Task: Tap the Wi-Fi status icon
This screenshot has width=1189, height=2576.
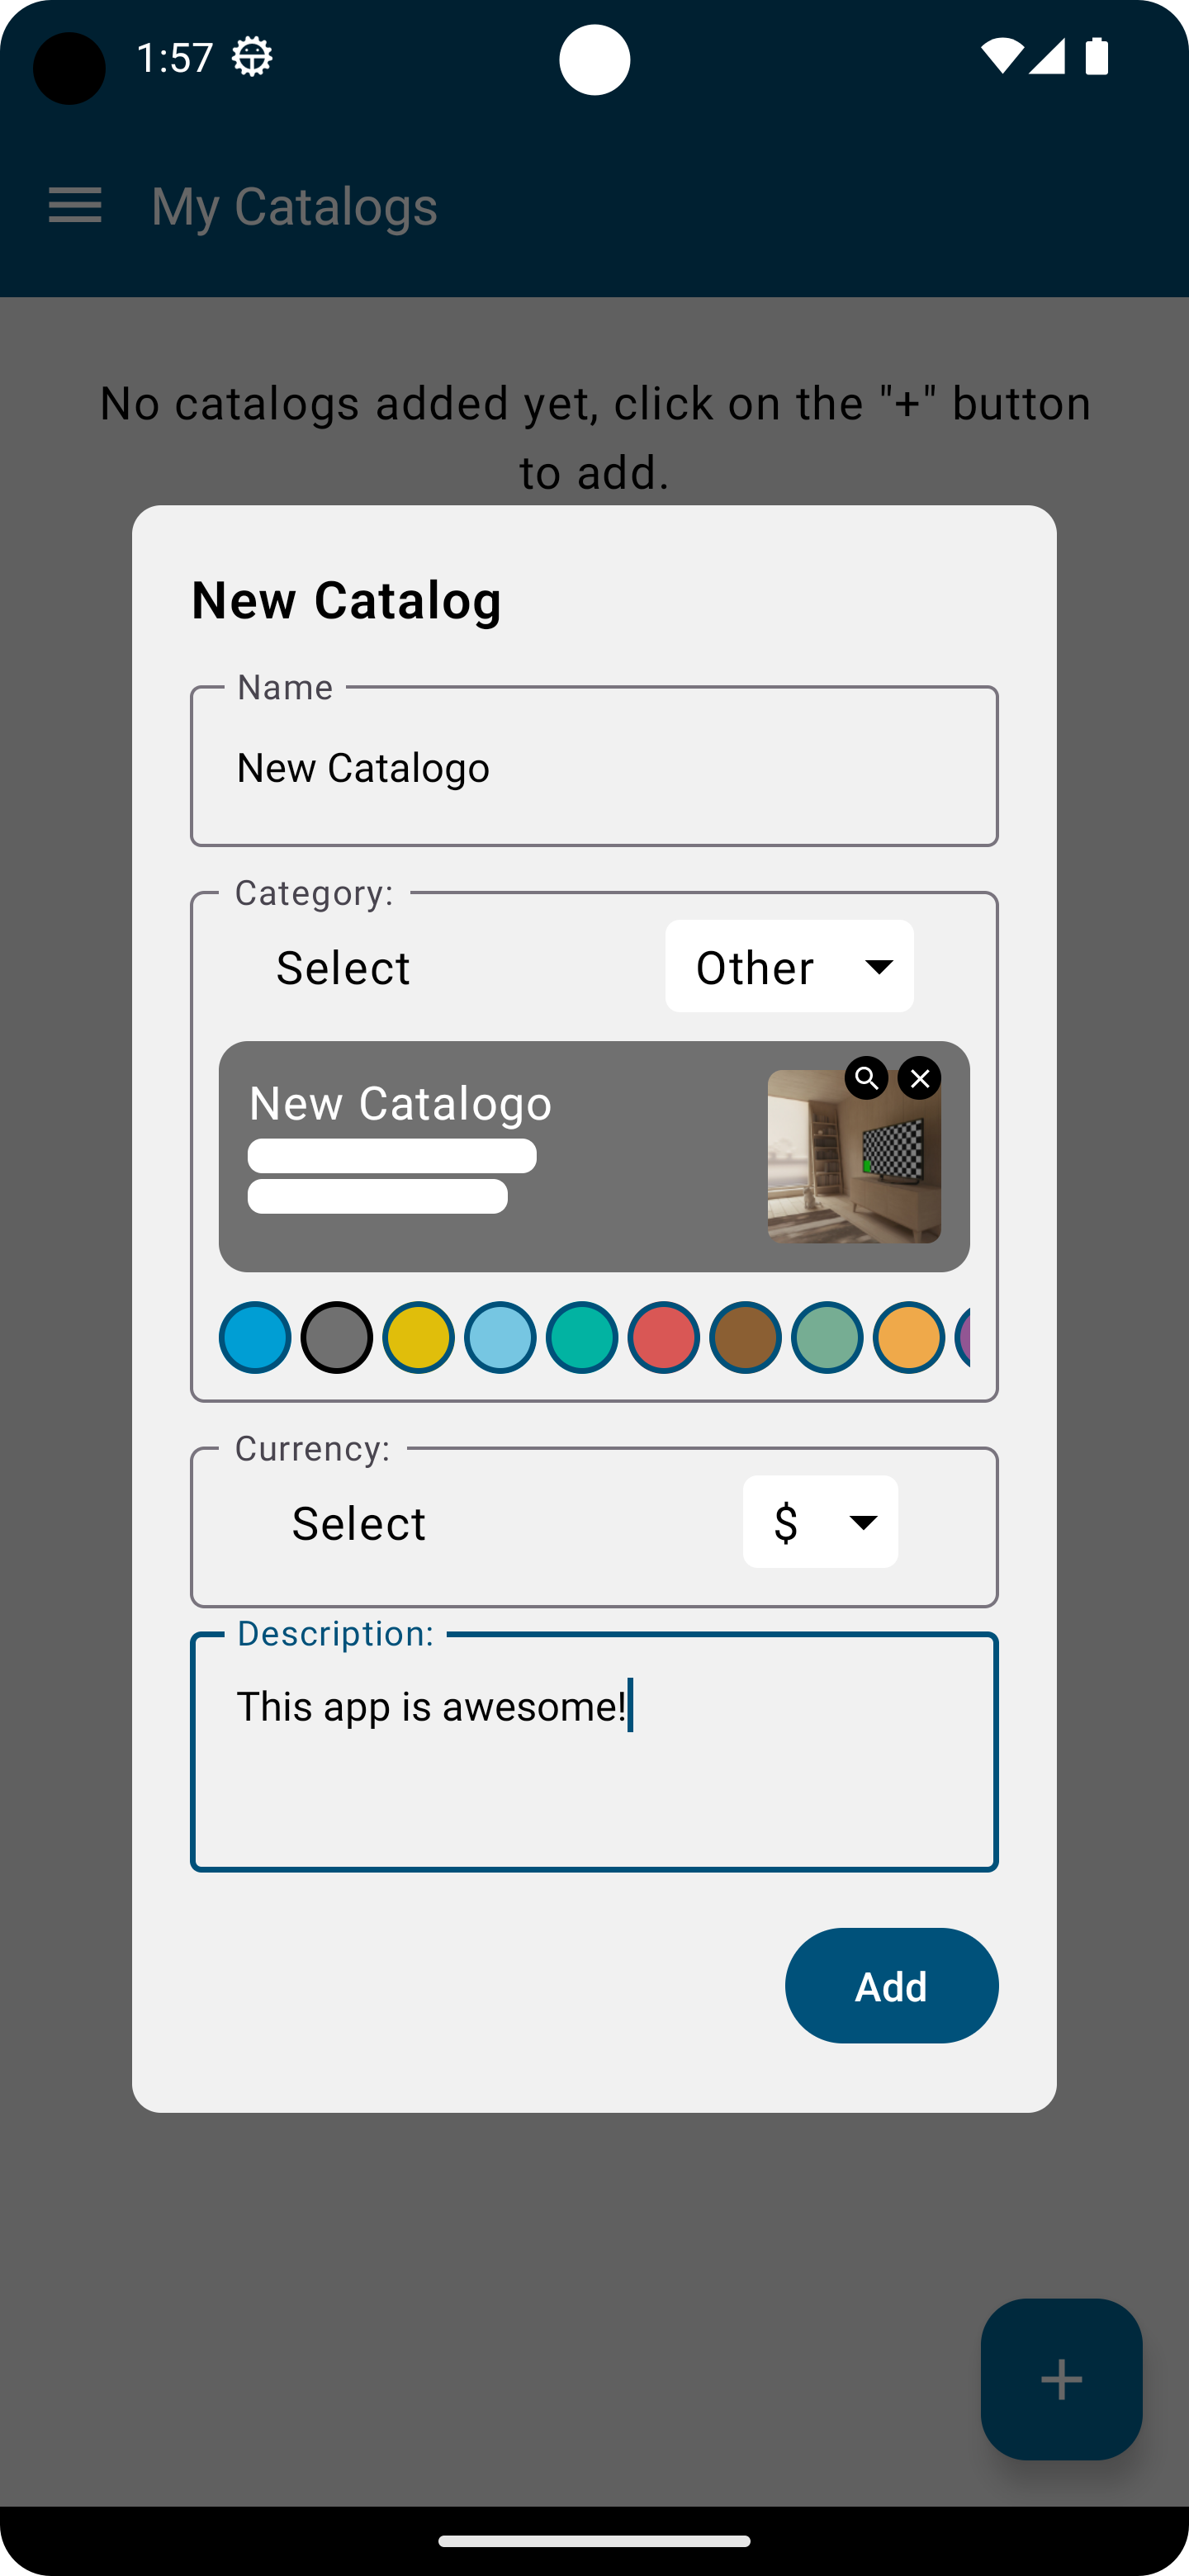Action: coord(1001,56)
